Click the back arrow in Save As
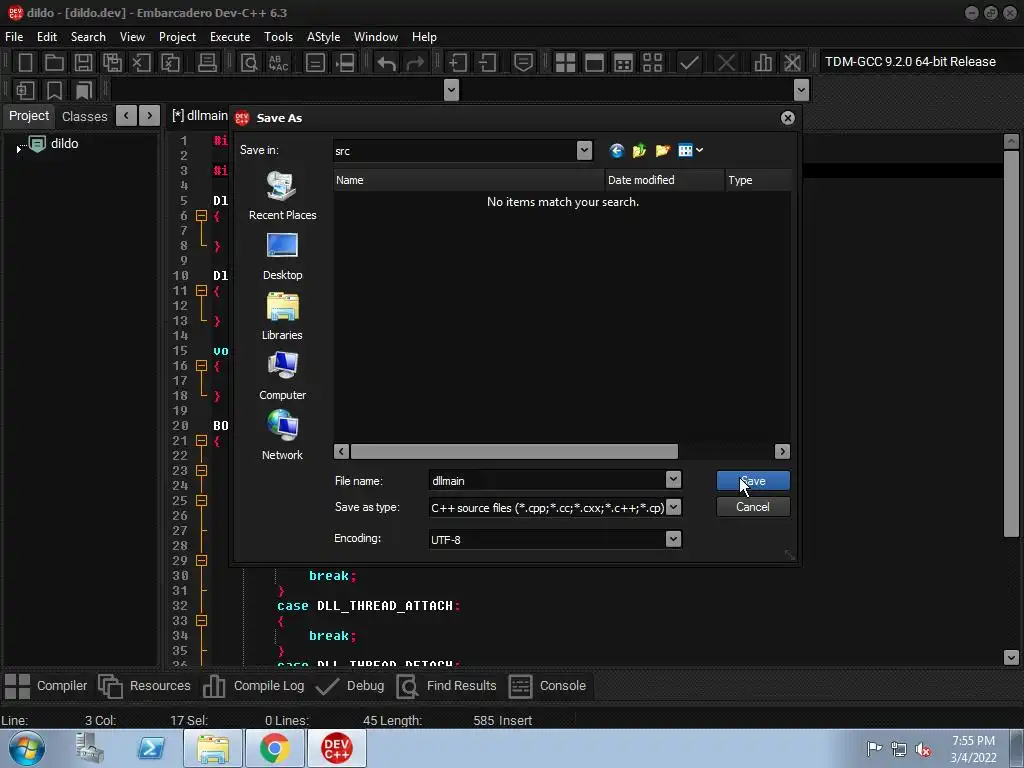 pyautogui.click(x=616, y=151)
